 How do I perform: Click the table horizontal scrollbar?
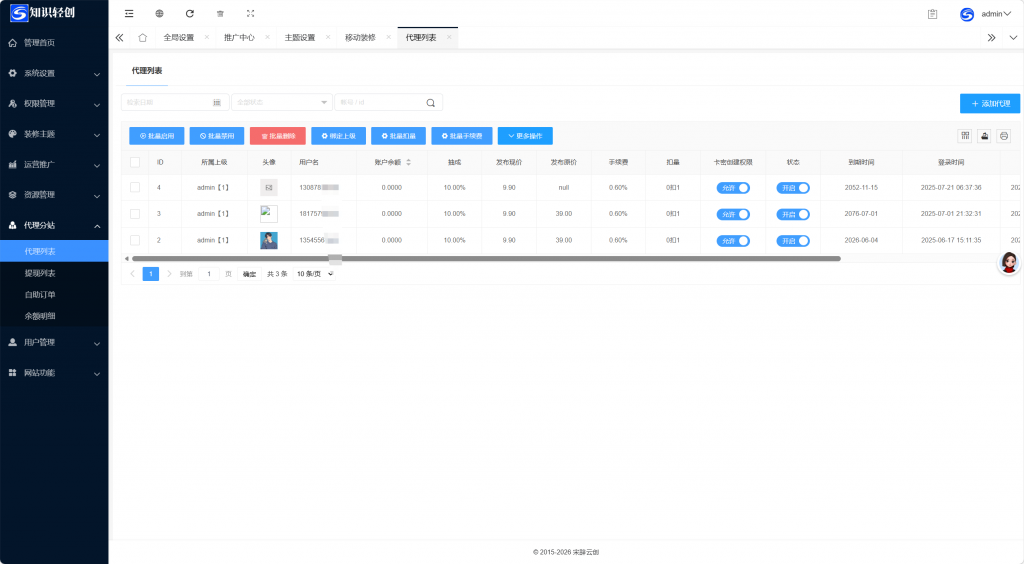point(486,258)
